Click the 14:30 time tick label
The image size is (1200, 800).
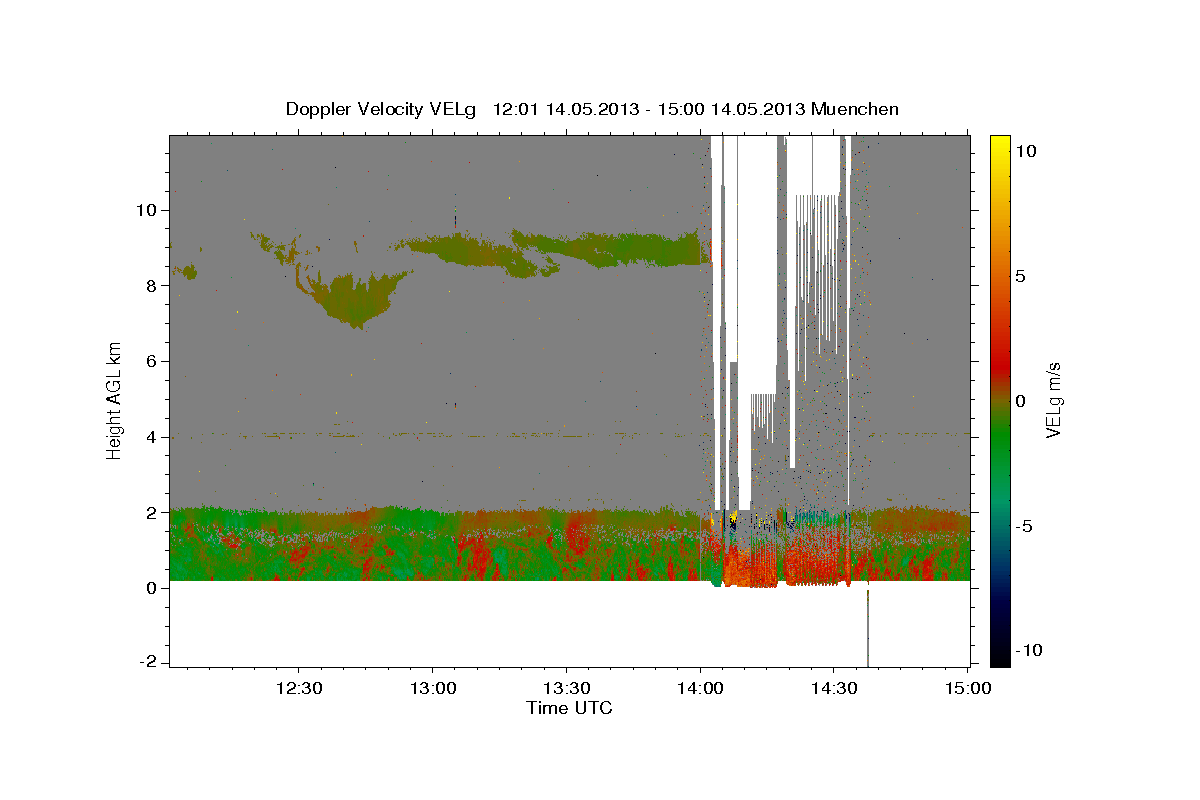click(x=834, y=688)
